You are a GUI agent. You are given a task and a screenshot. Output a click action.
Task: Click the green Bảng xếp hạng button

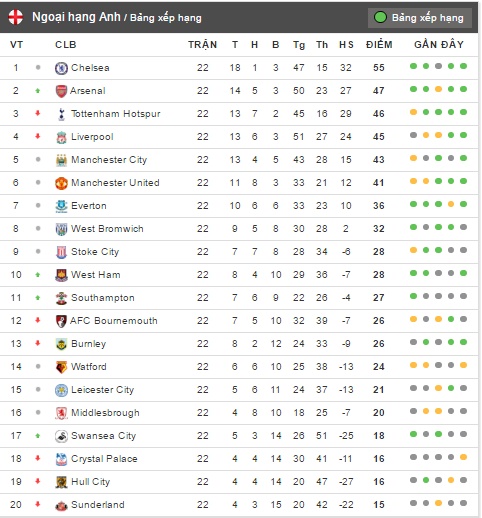point(420,18)
